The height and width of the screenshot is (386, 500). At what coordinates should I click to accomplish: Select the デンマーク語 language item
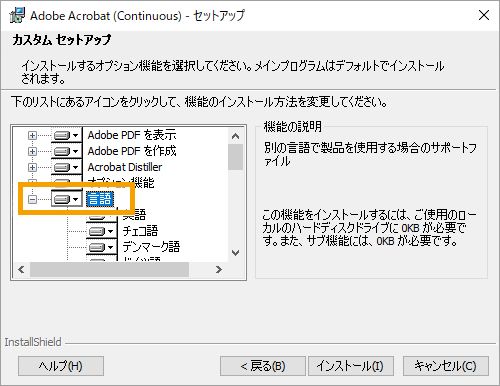point(151,247)
